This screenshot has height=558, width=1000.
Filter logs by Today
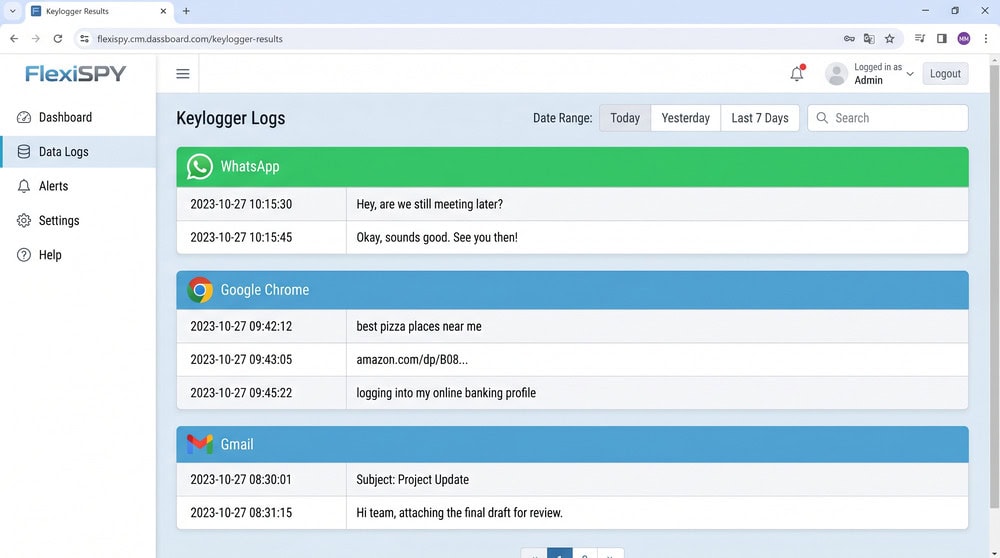pos(625,118)
